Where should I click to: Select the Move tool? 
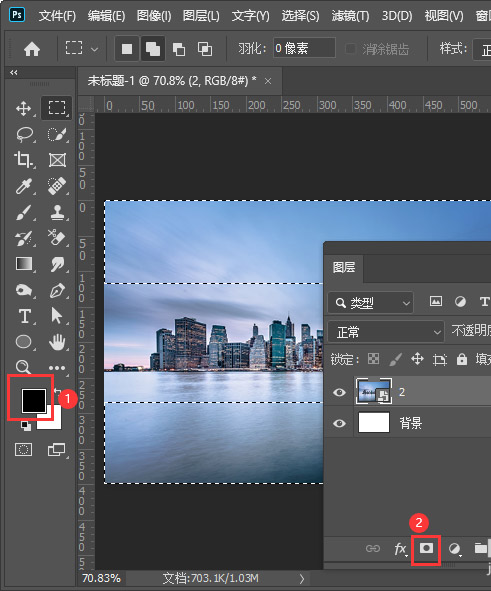pos(24,108)
